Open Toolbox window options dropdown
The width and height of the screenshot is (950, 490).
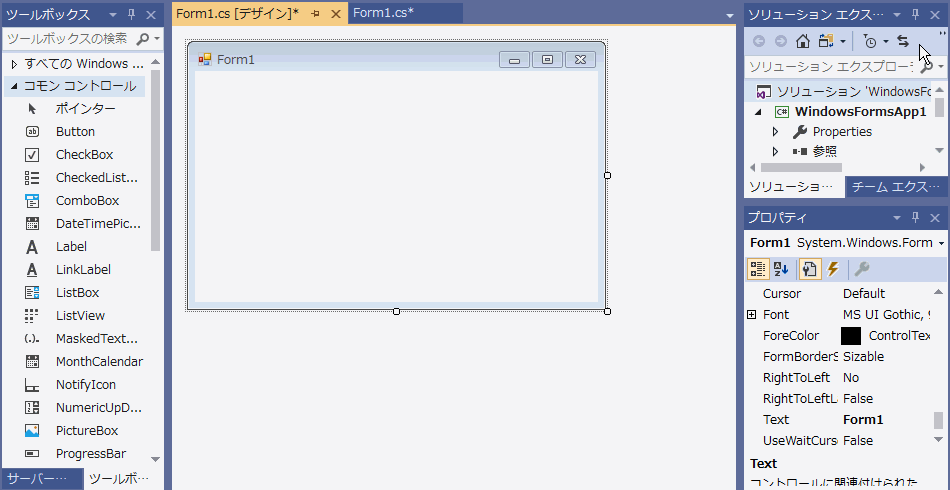tap(113, 15)
